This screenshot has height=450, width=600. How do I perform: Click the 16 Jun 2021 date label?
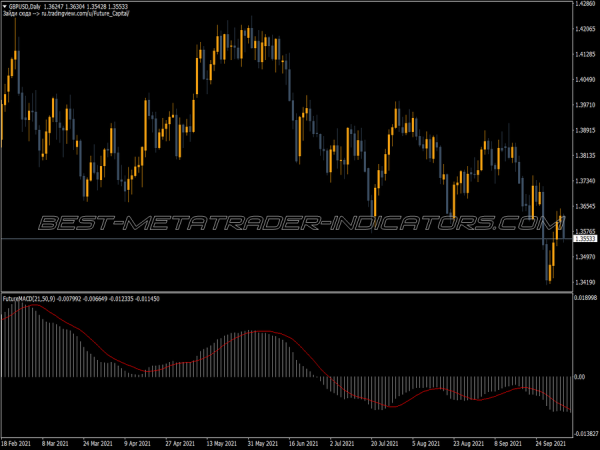click(303, 444)
